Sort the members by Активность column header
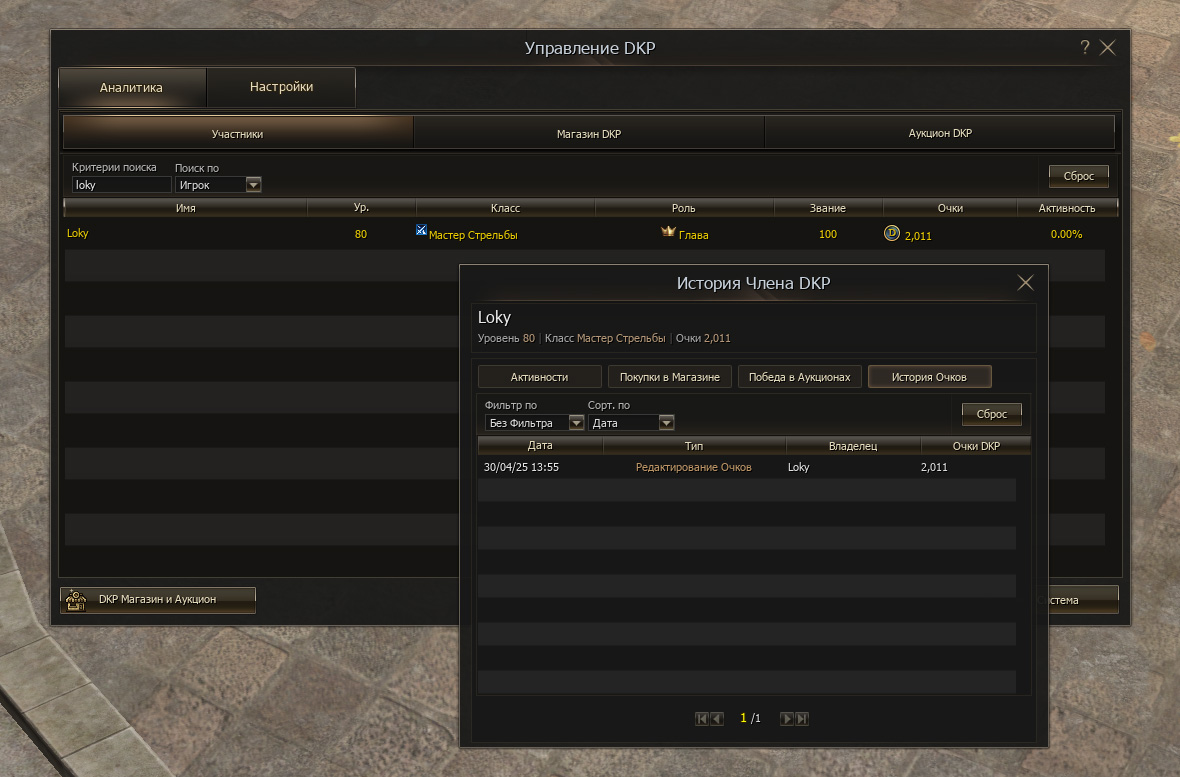Image resolution: width=1180 pixels, height=777 pixels. click(1066, 208)
